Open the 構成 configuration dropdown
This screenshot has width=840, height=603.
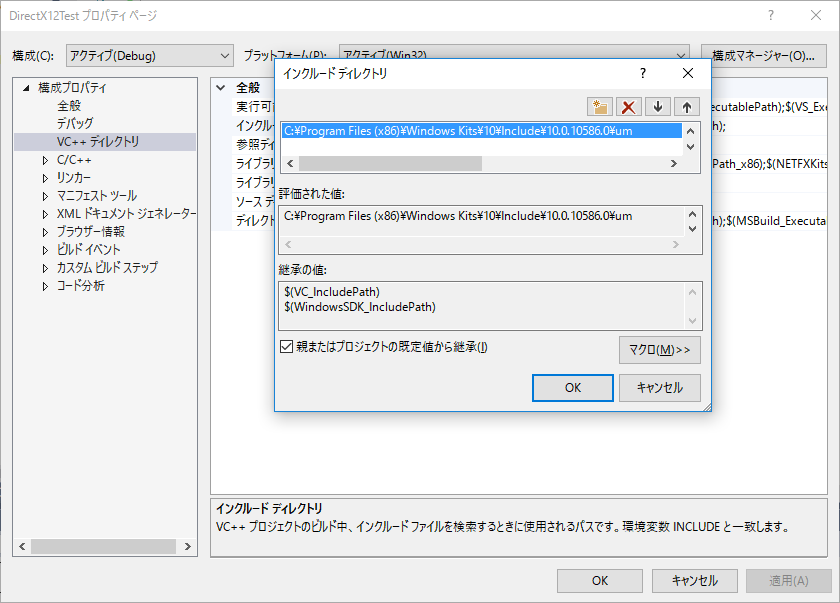pos(149,55)
